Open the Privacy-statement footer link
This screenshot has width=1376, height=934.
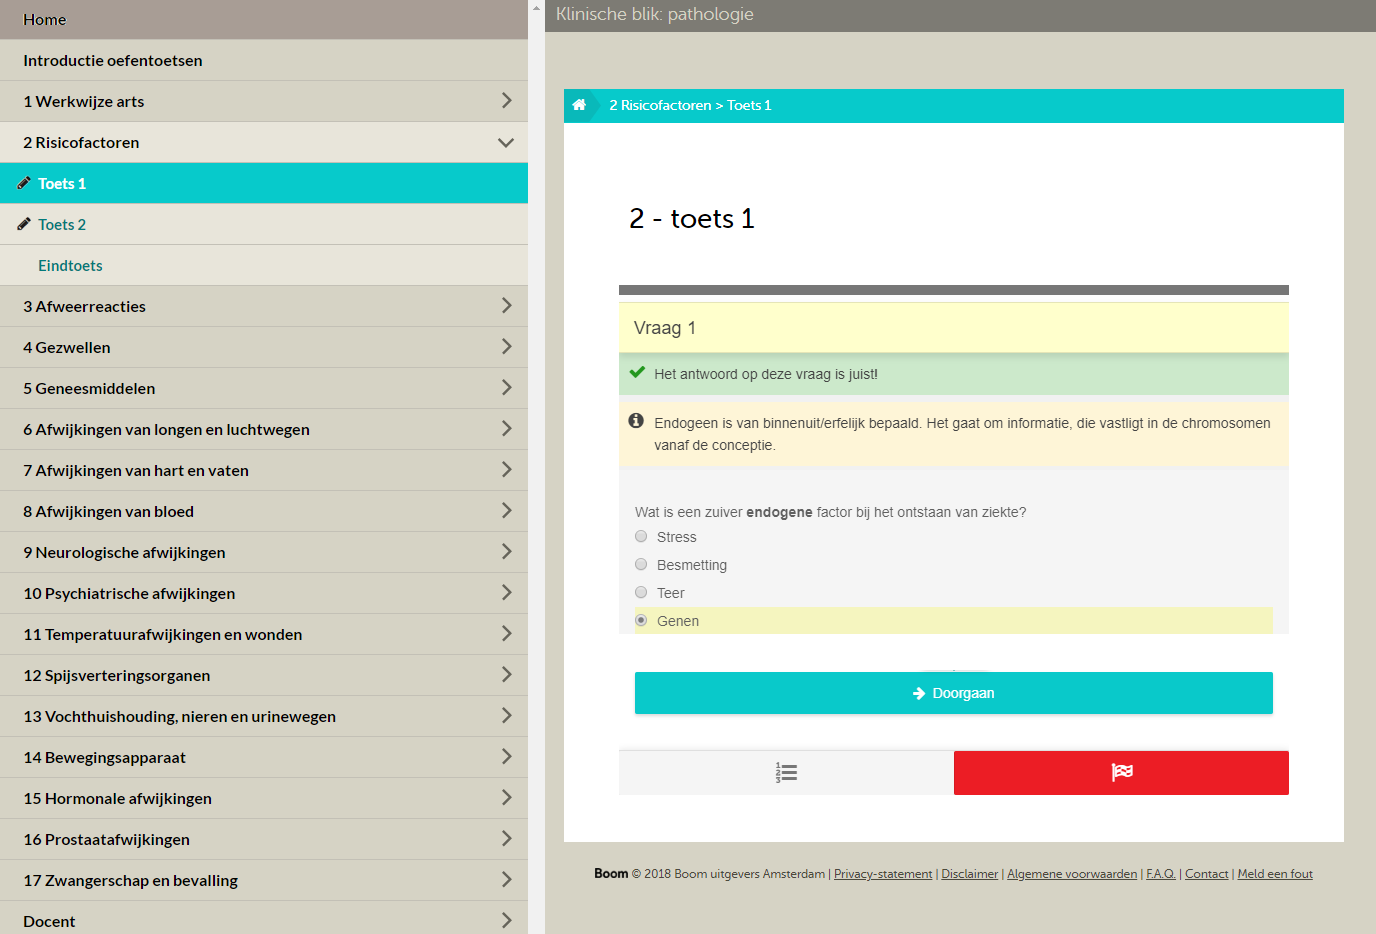click(x=882, y=874)
